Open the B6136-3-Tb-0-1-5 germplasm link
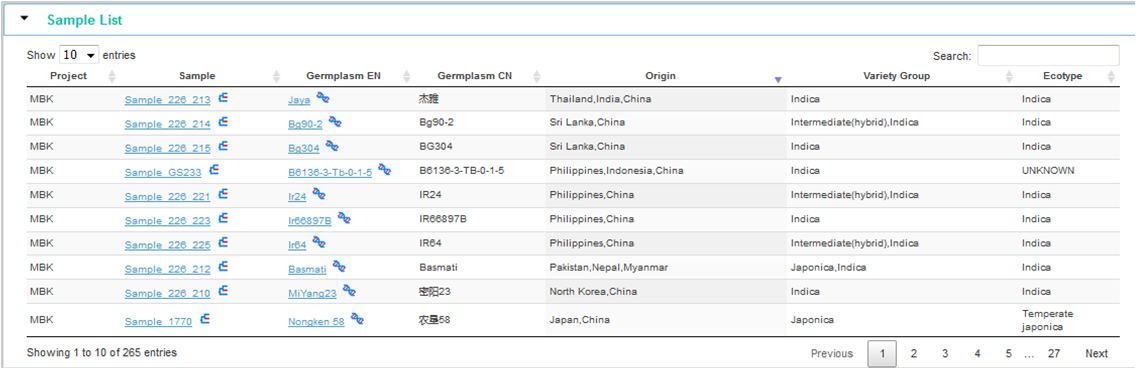Viewport: 1136px width, 369px height. (x=330, y=173)
